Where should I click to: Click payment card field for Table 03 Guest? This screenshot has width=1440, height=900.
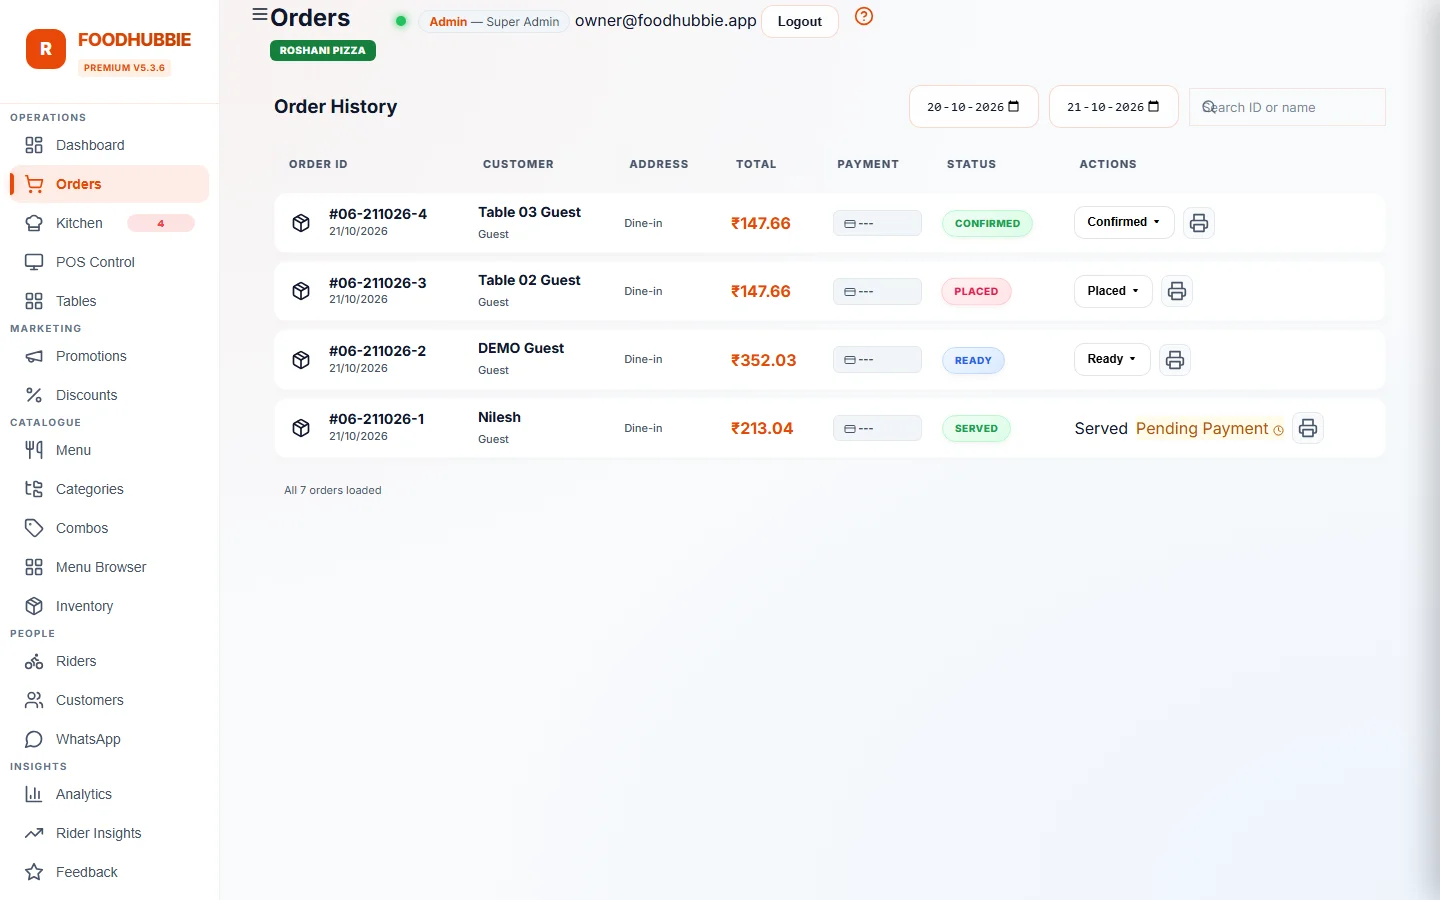[x=877, y=223]
